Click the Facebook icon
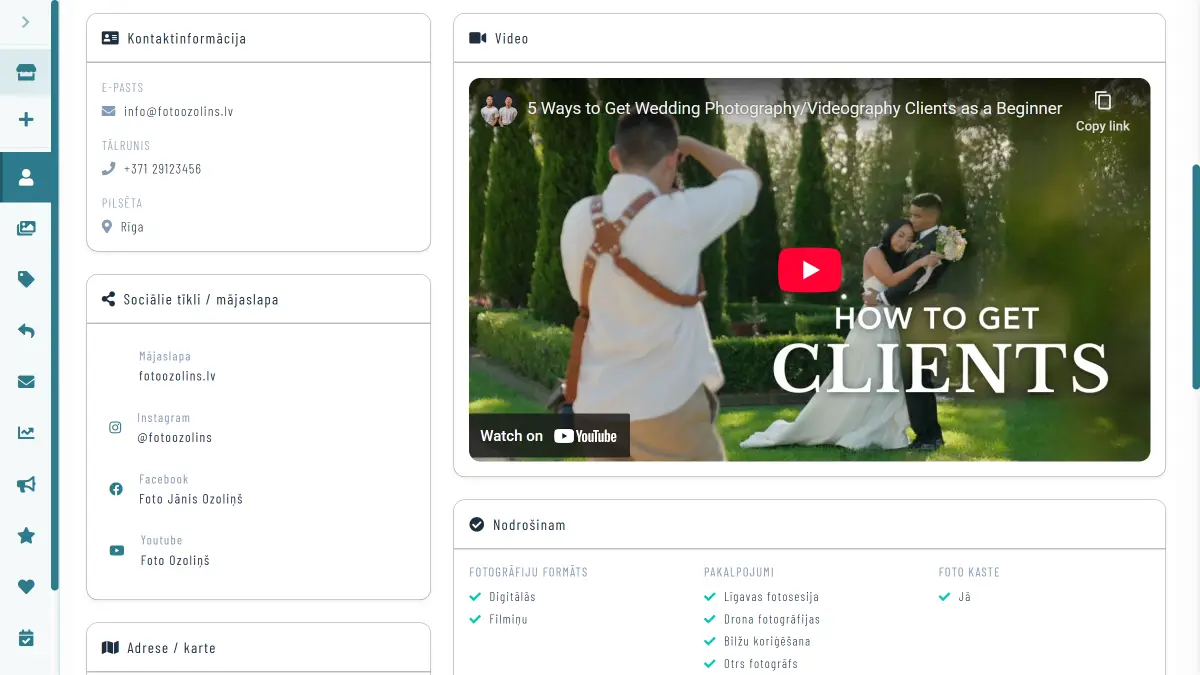1200x675 pixels. (116, 489)
